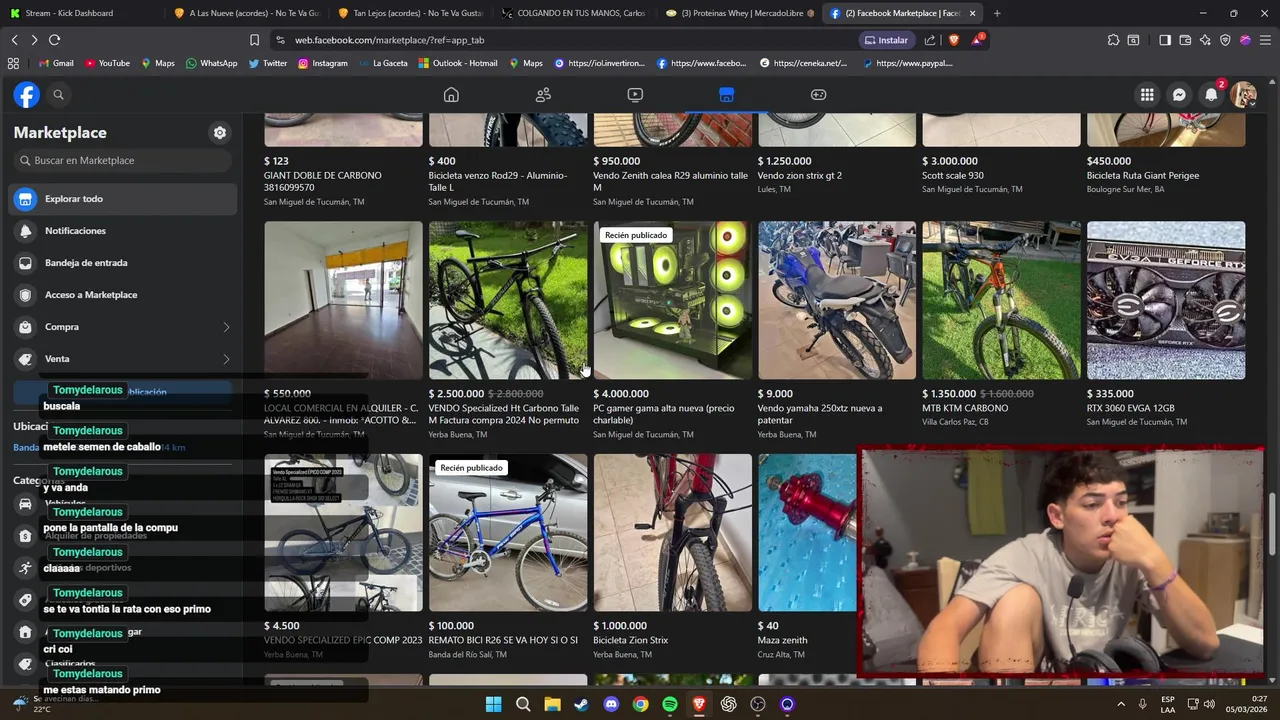Open the Facebook search magnifier
The width and height of the screenshot is (1280, 720).
pyautogui.click(x=58, y=95)
